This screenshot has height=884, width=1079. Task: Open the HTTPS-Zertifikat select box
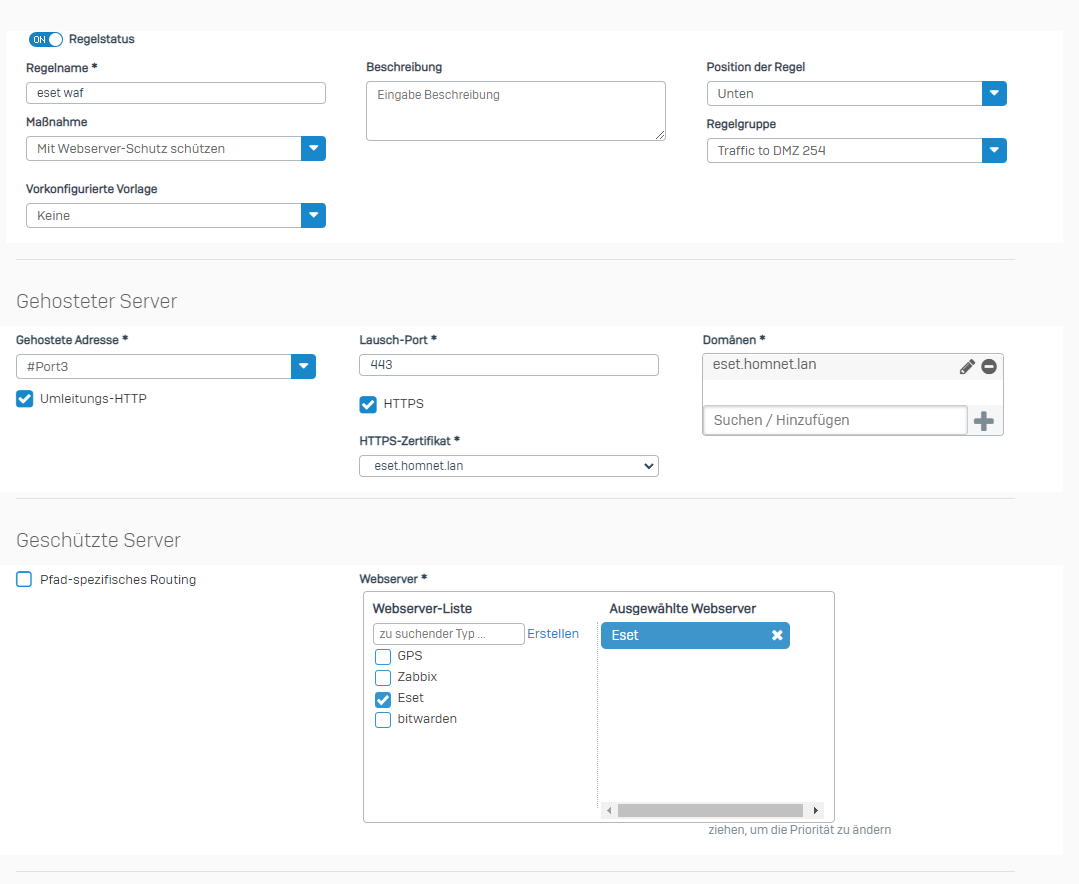point(508,466)
